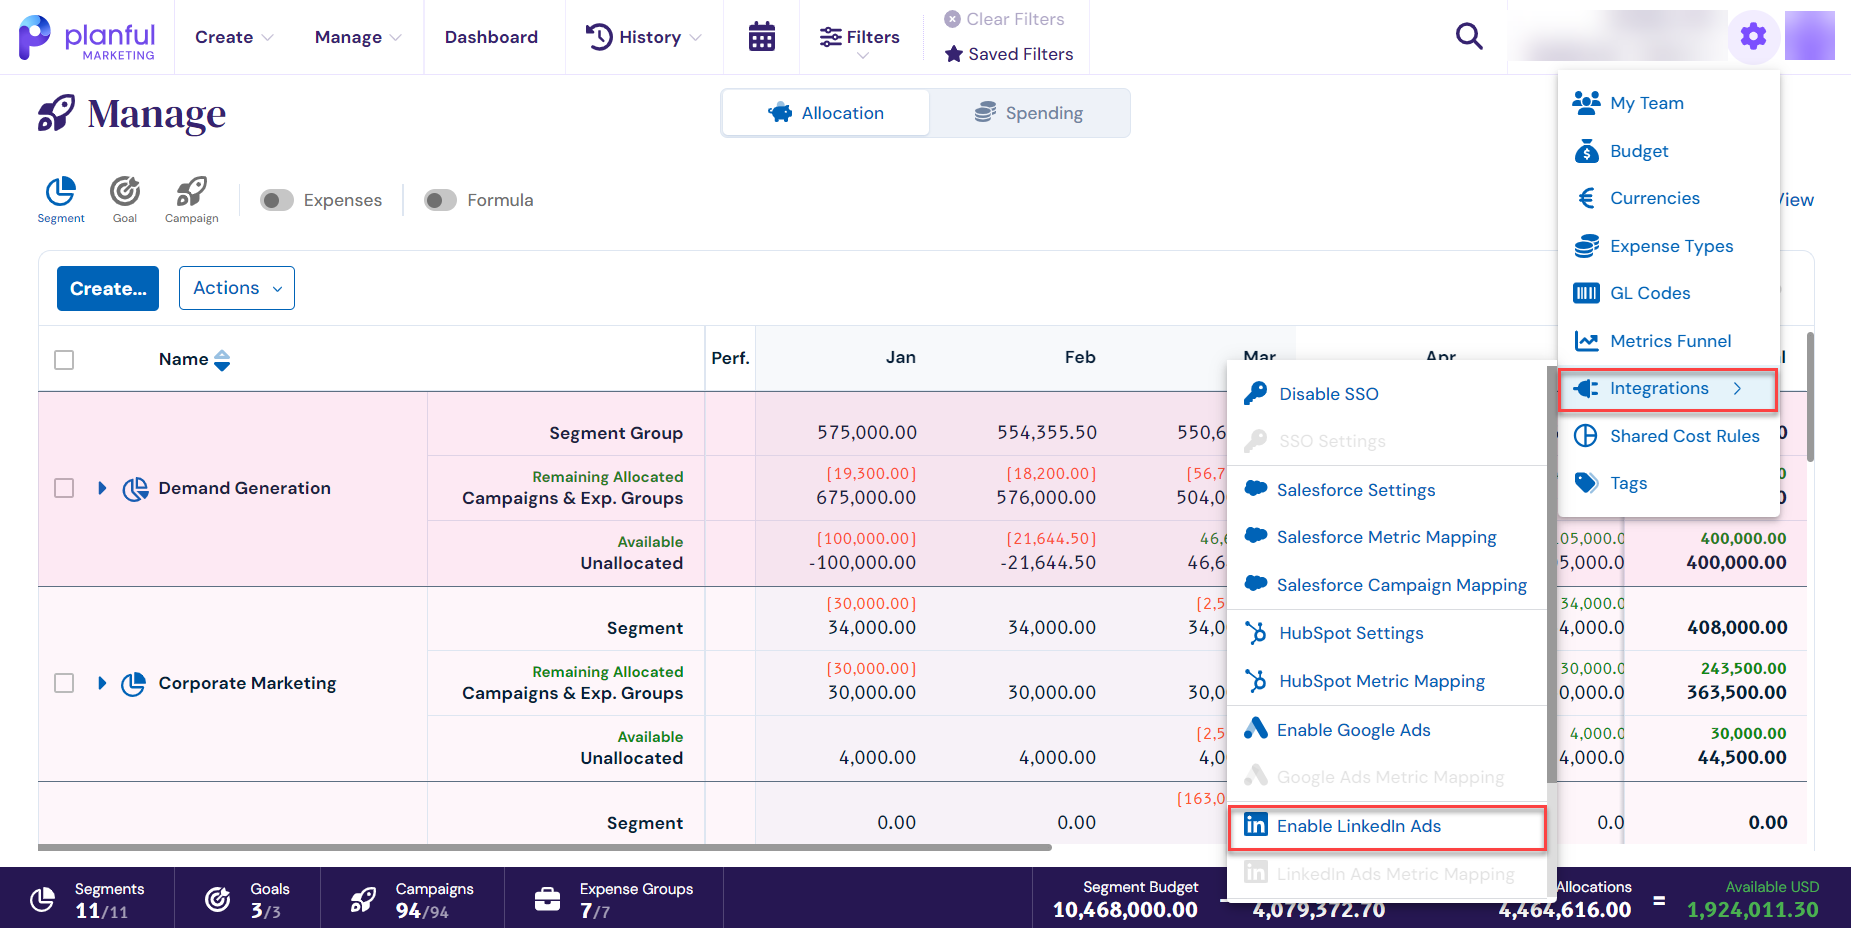Switch to the Spending tab

point(1029,113)
